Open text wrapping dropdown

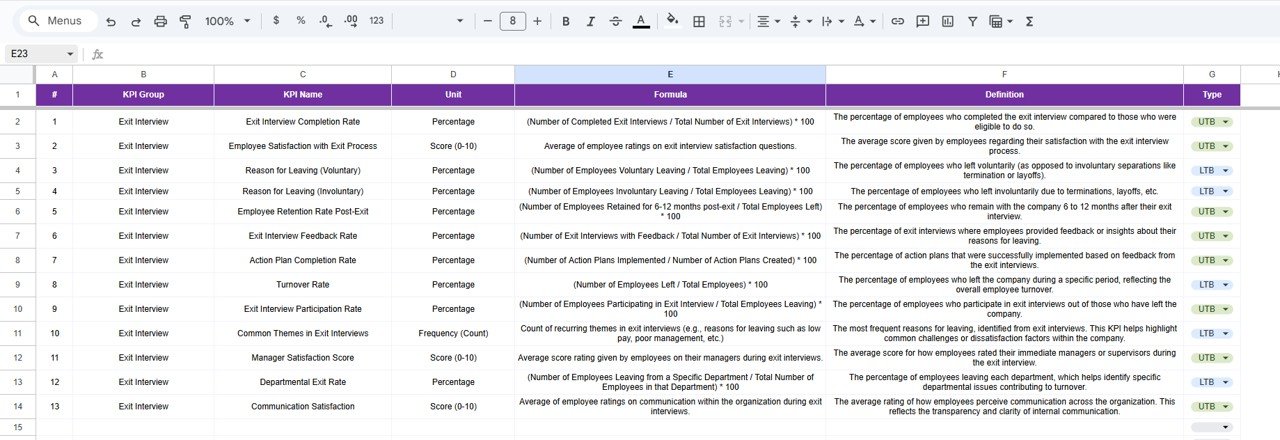[x=832, y=21]
